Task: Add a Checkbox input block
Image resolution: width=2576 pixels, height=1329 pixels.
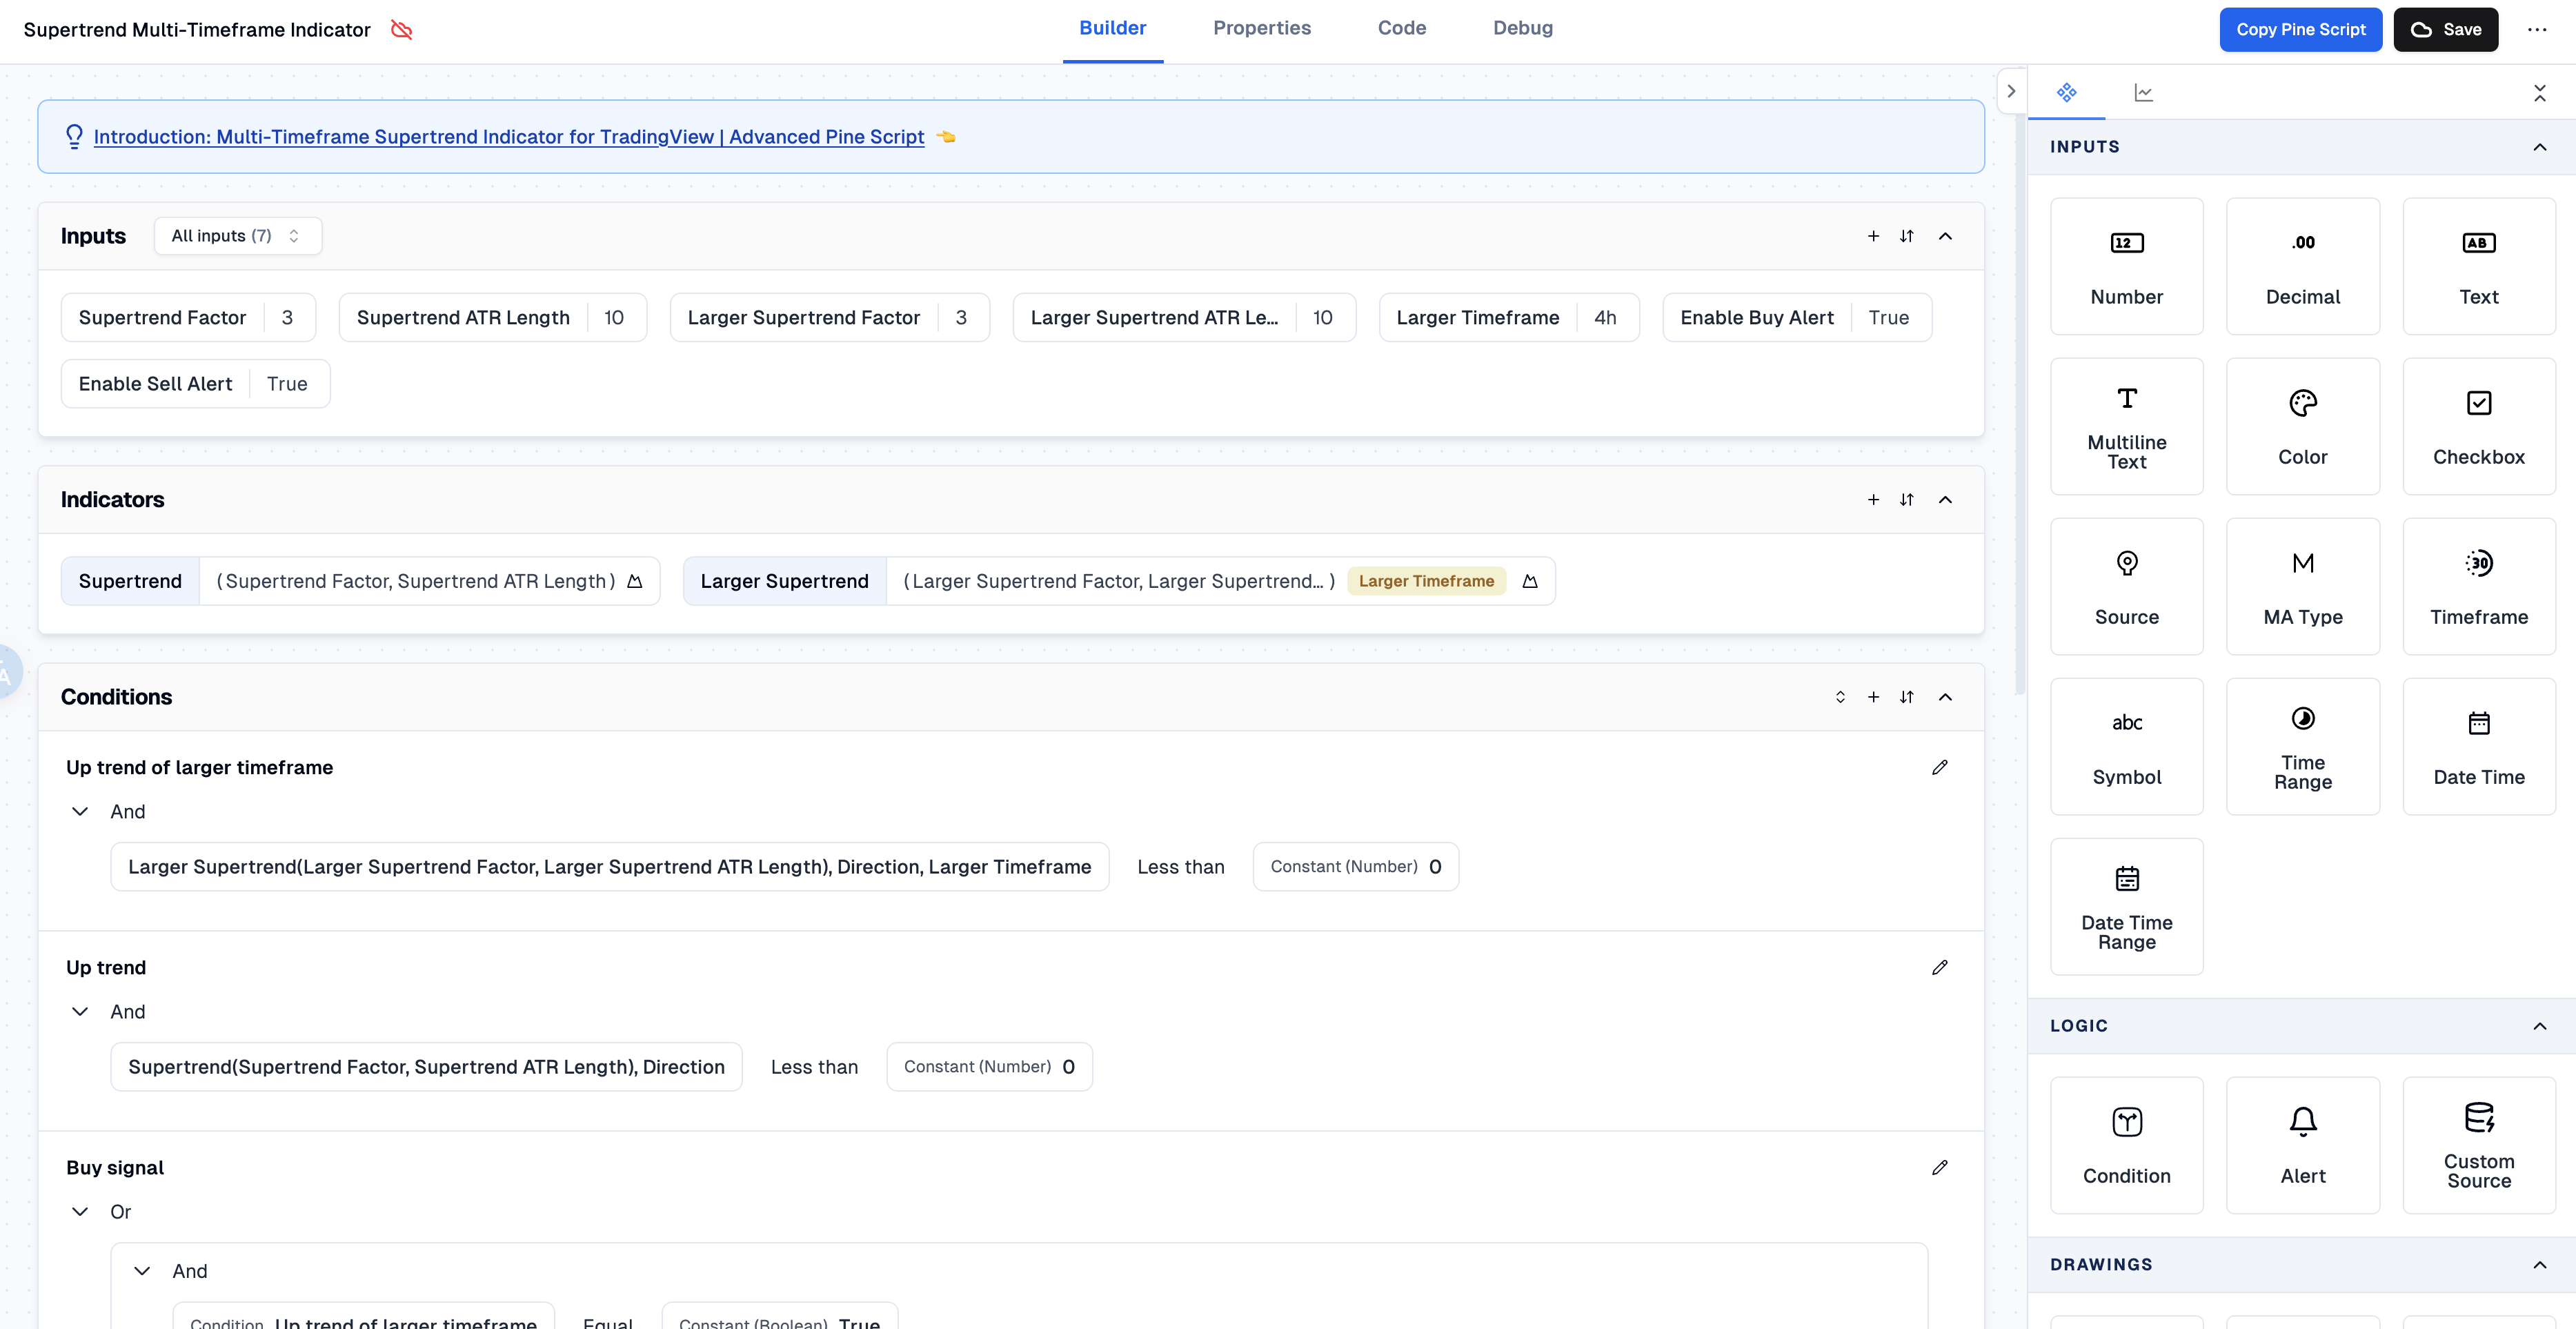Action: (x=2478, y=426)
